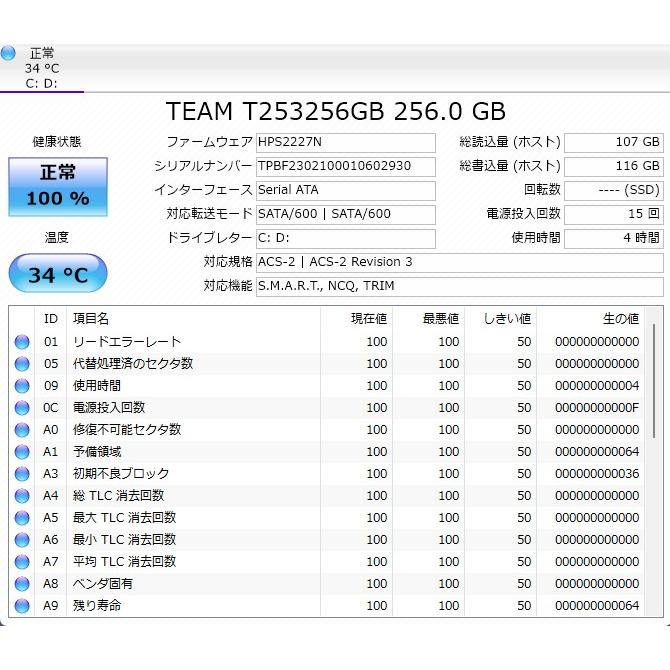The width and height of the screenshot is (670, 670).
Task: Select the 残り寿命 attribute name
Action: tap(97, 605)
